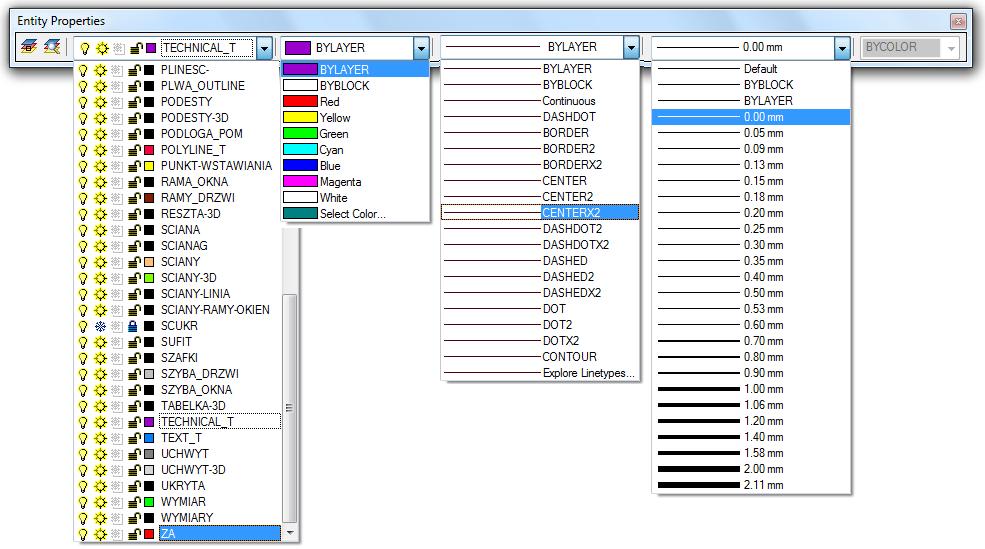
Task: Click the viewport freeze icon of the UKRYTA layer
Action: pos(117,486)
